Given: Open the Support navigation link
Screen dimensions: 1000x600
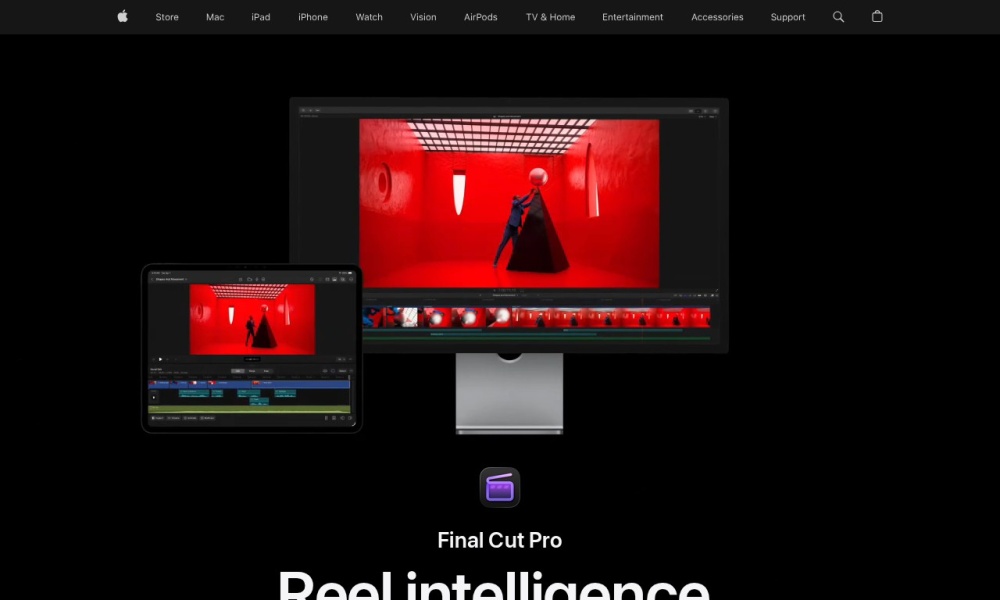Looking at the screenshot, I should tap(788, 17).
